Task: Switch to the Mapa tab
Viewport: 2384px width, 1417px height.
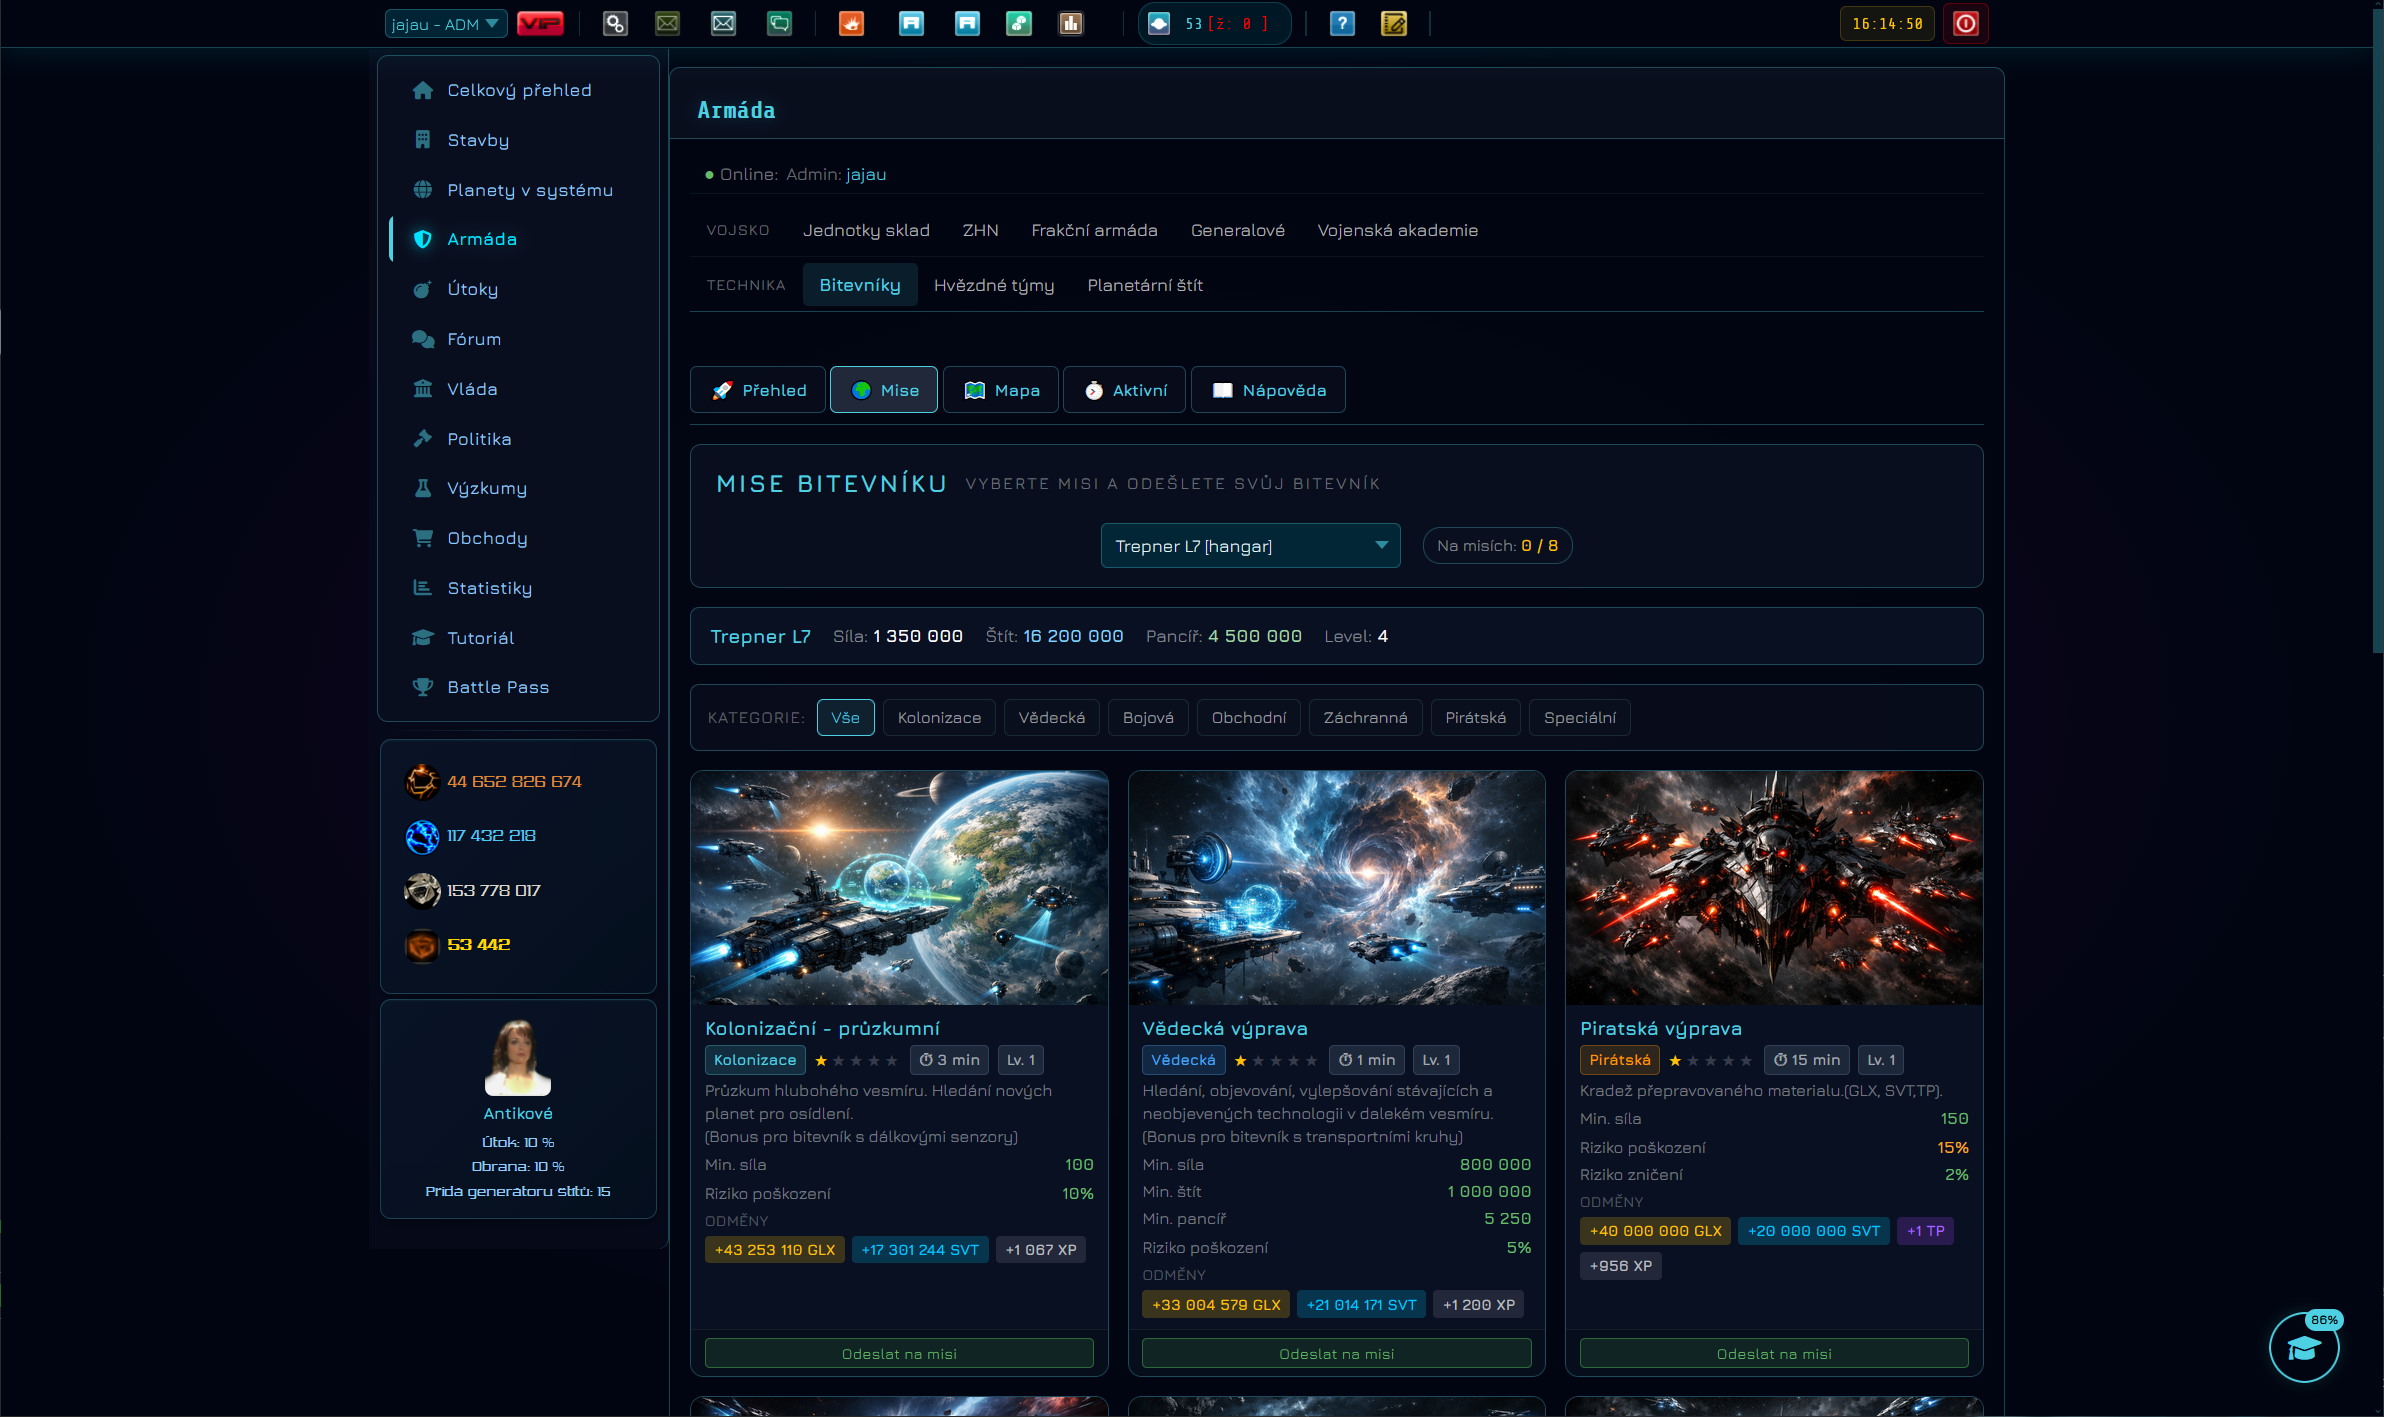Action: 1001,390
